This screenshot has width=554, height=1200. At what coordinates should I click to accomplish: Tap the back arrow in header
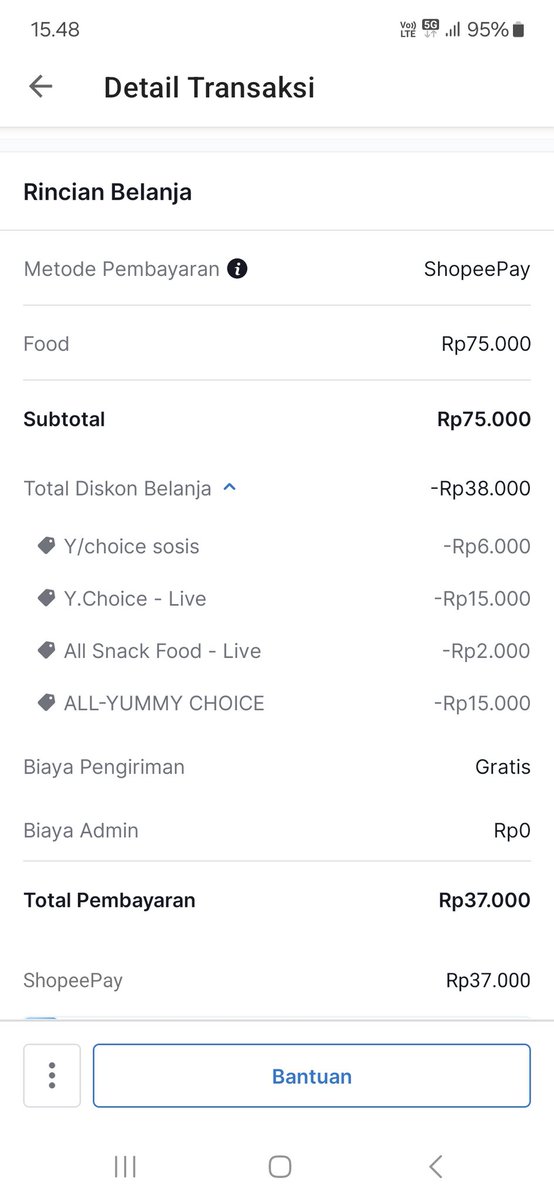[x=40, y=87]
